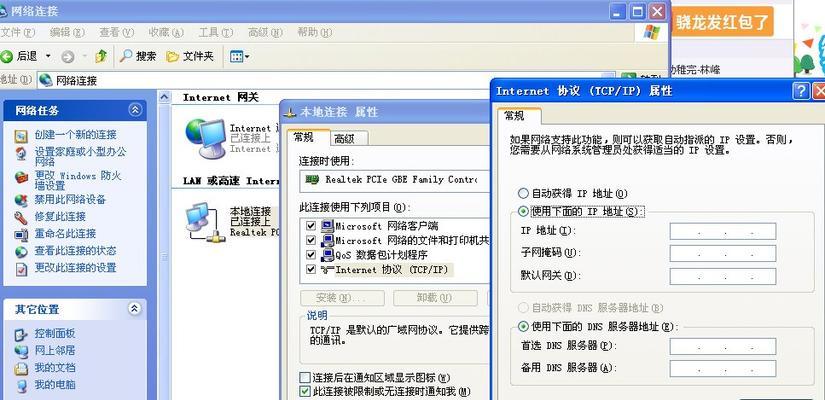Click the firewall settings icon
825x400 pixels.
21,177
